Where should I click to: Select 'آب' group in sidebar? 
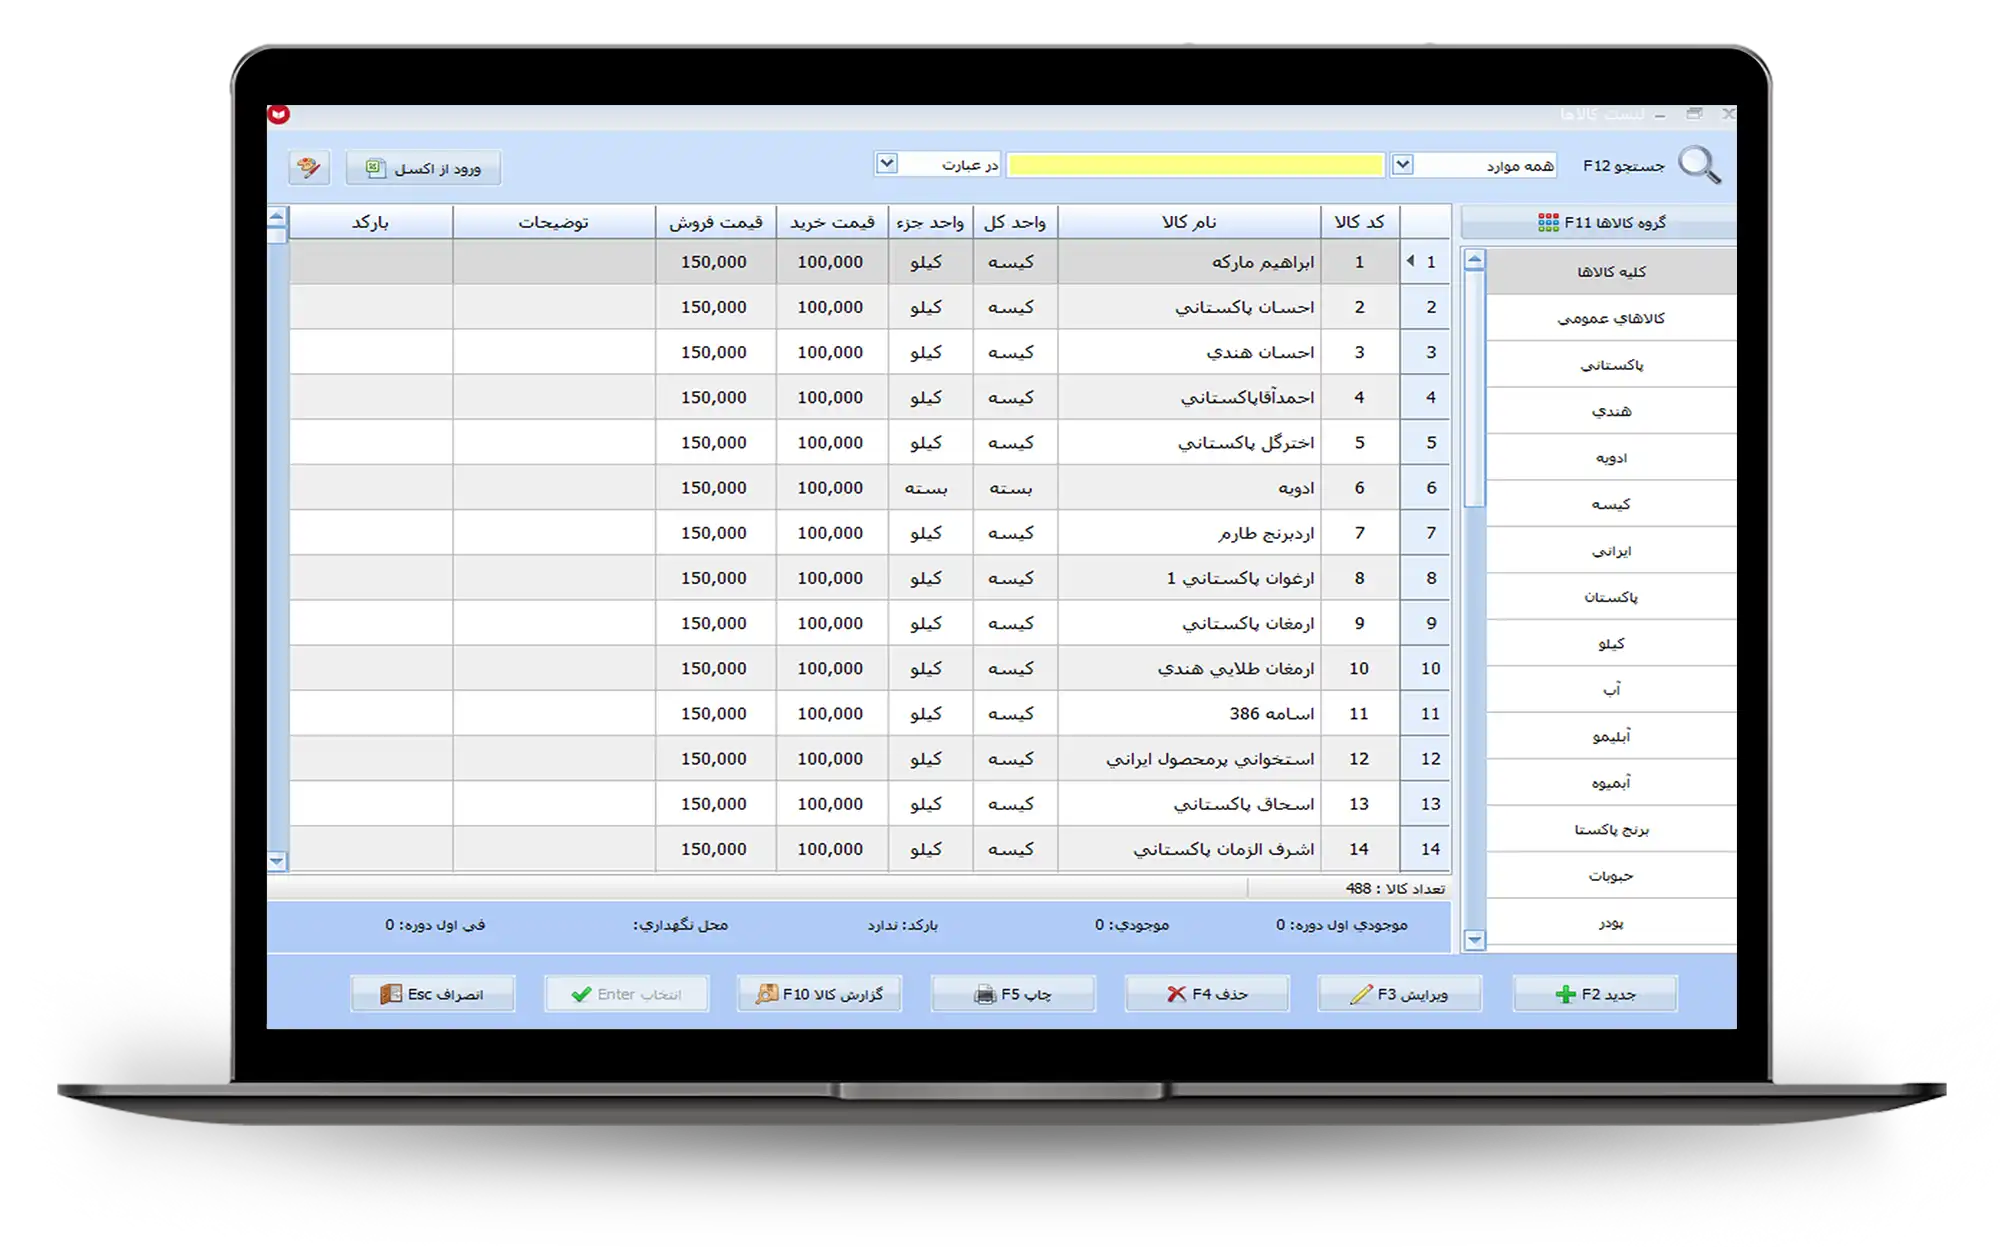1611,689
